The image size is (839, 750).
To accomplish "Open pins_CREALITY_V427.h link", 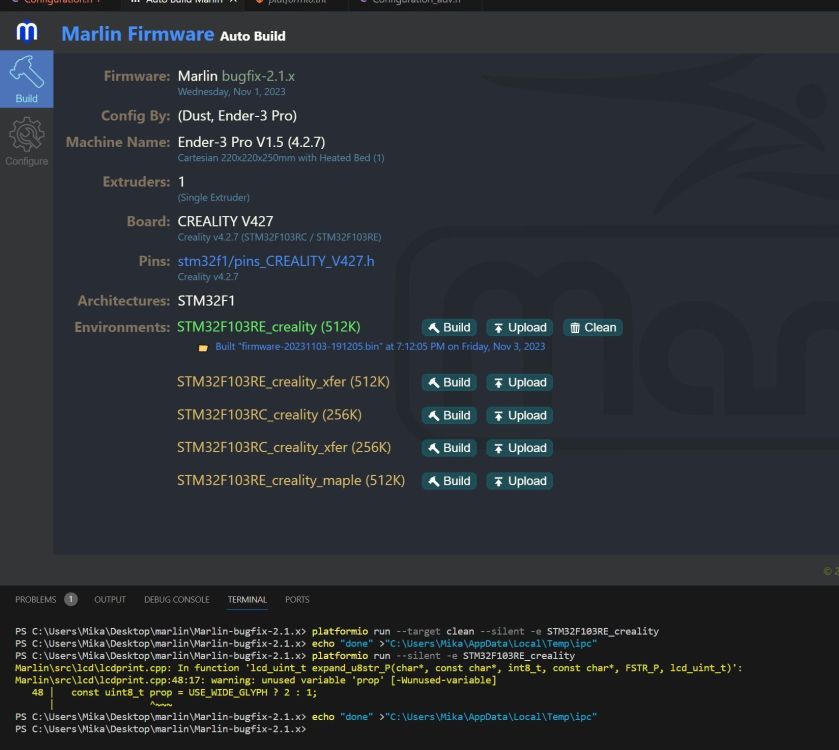I will coord(276,261).
